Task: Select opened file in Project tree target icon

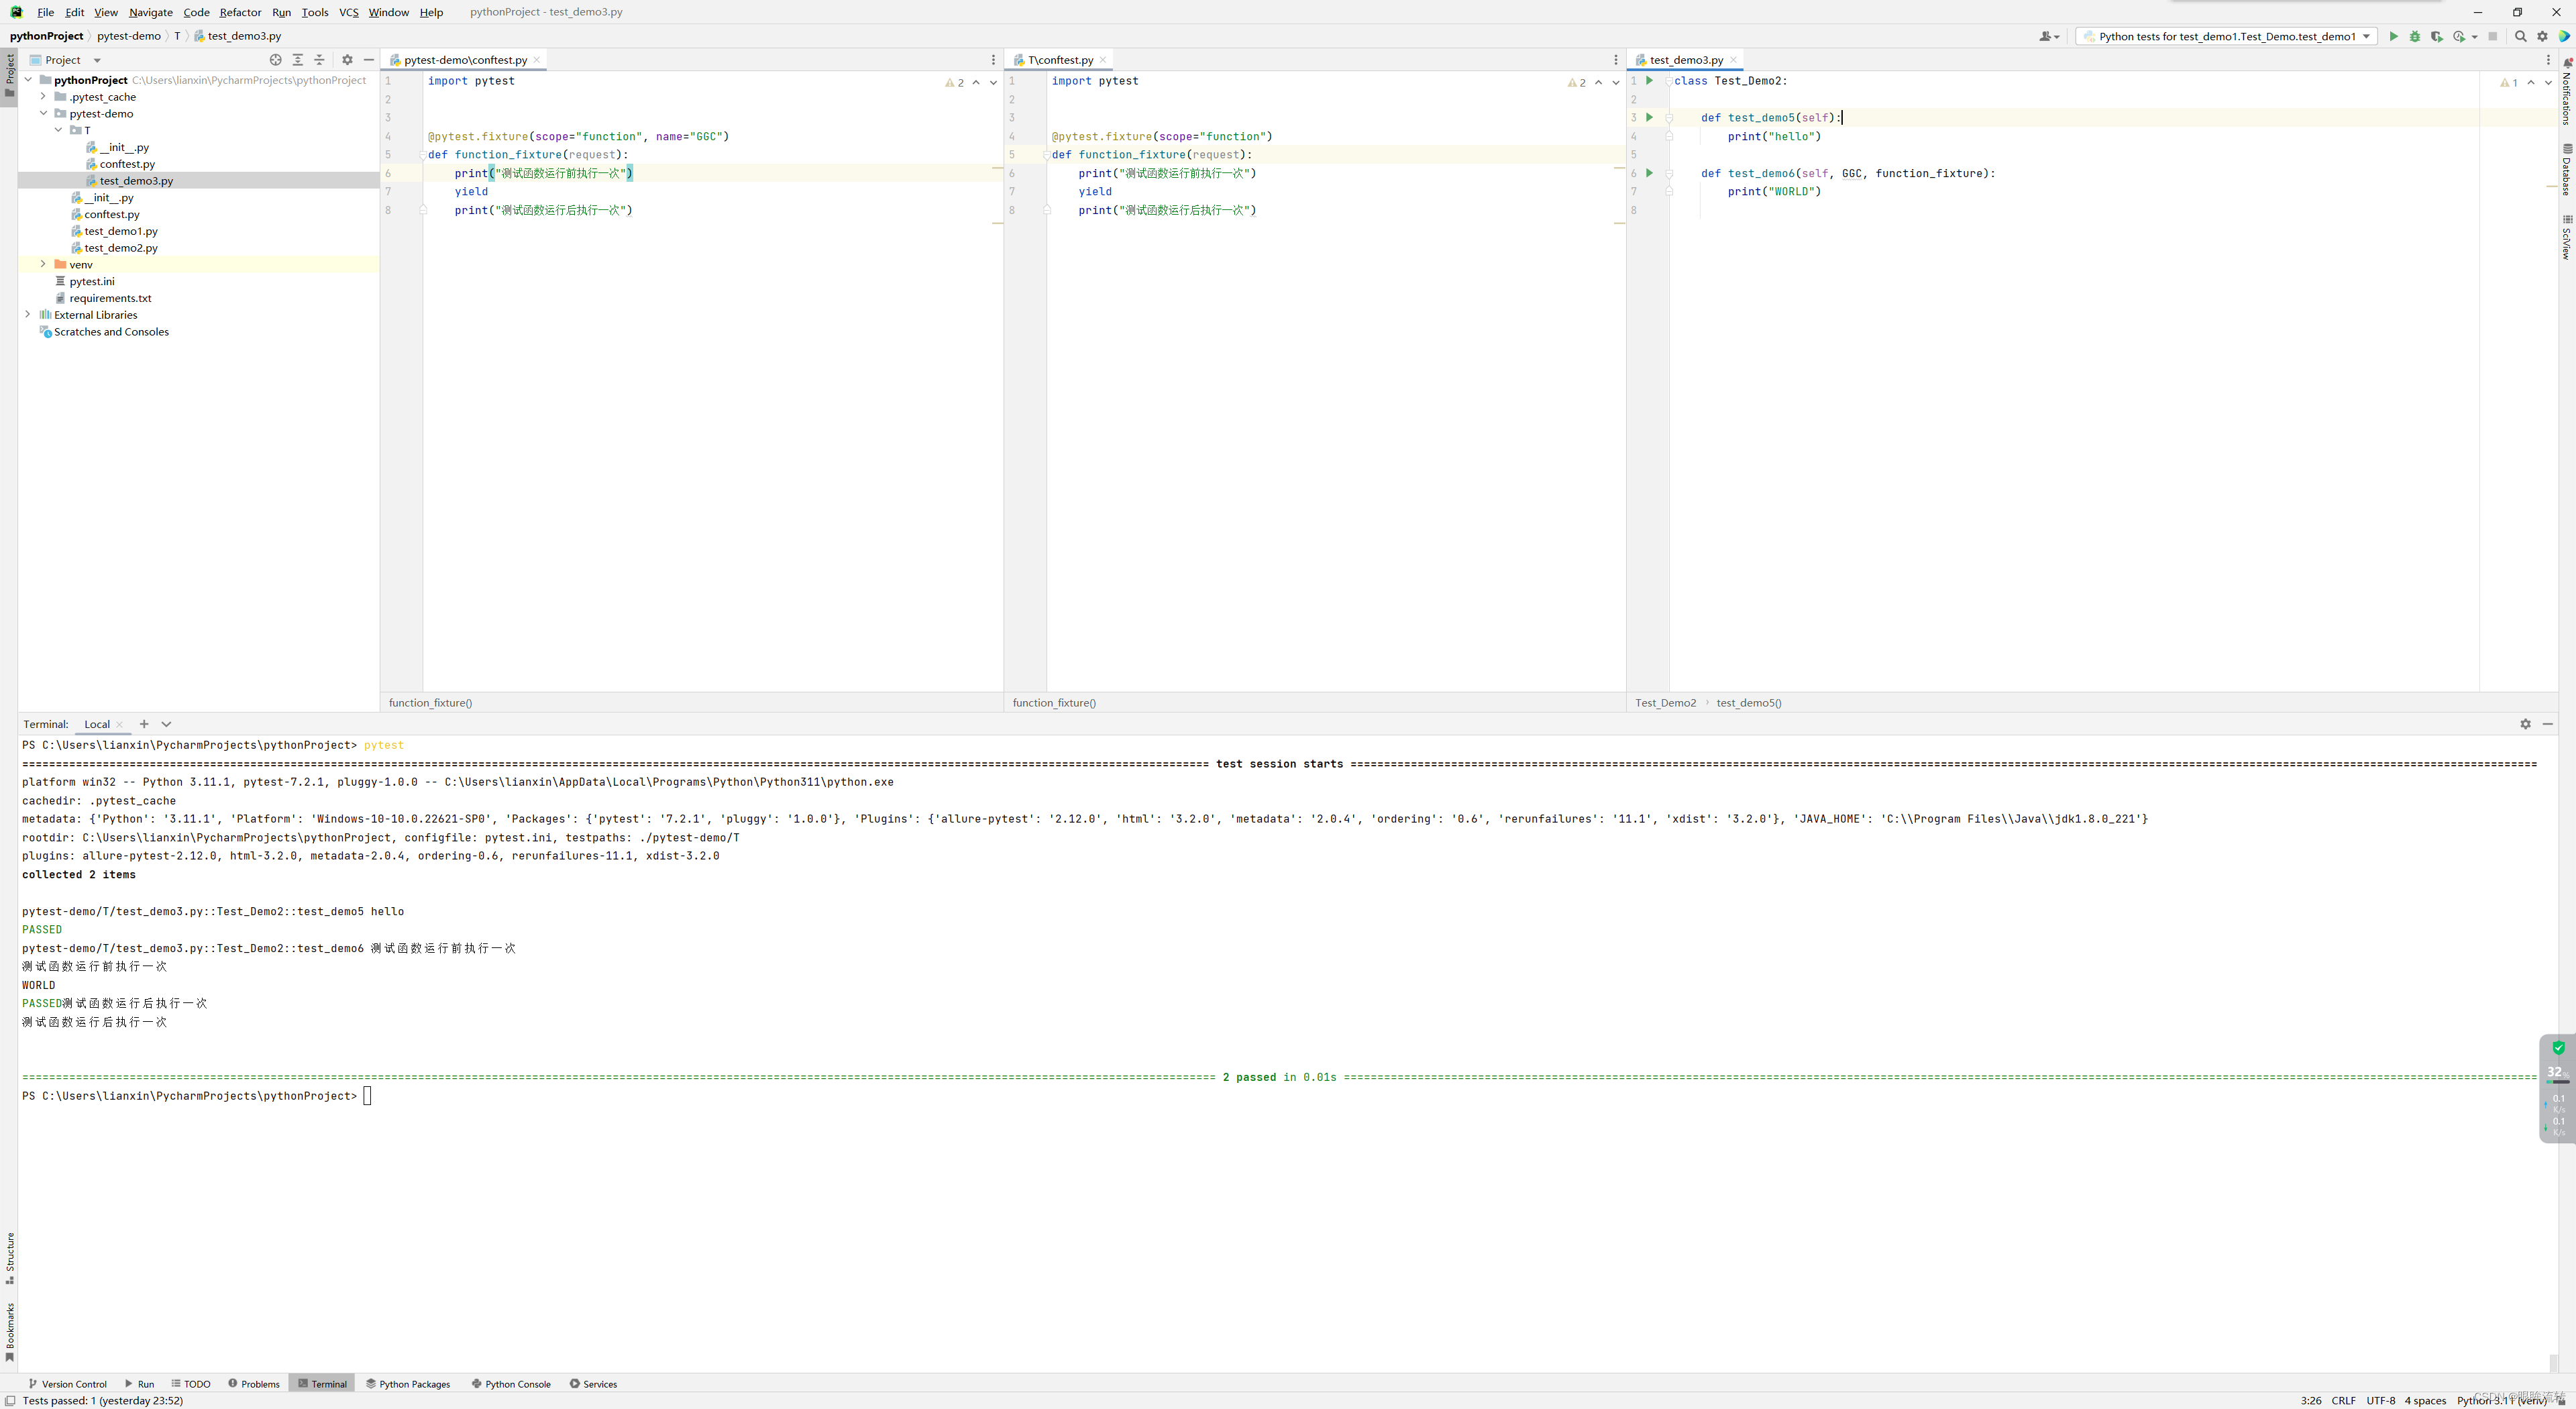Action: tap(276, 60)
